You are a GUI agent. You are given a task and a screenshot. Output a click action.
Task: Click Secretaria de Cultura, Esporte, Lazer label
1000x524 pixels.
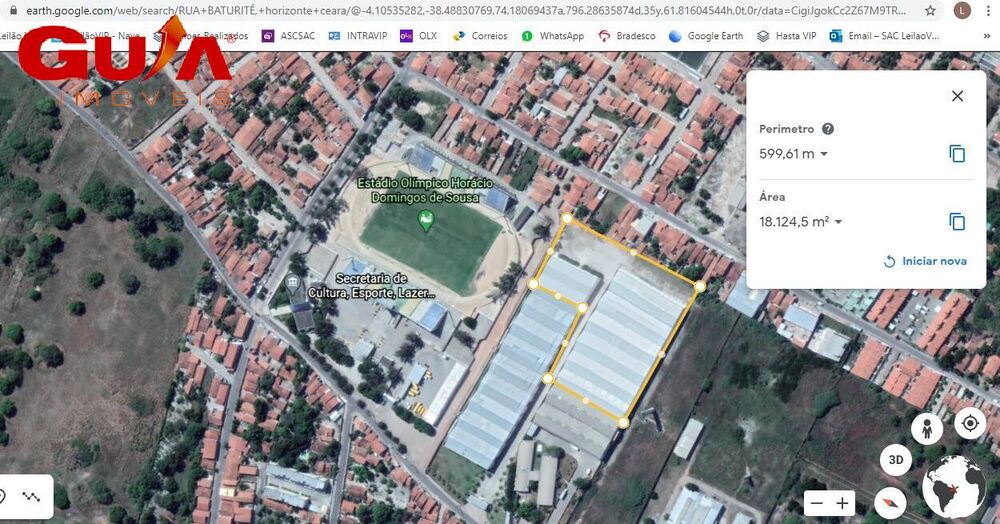click(372, 286)
